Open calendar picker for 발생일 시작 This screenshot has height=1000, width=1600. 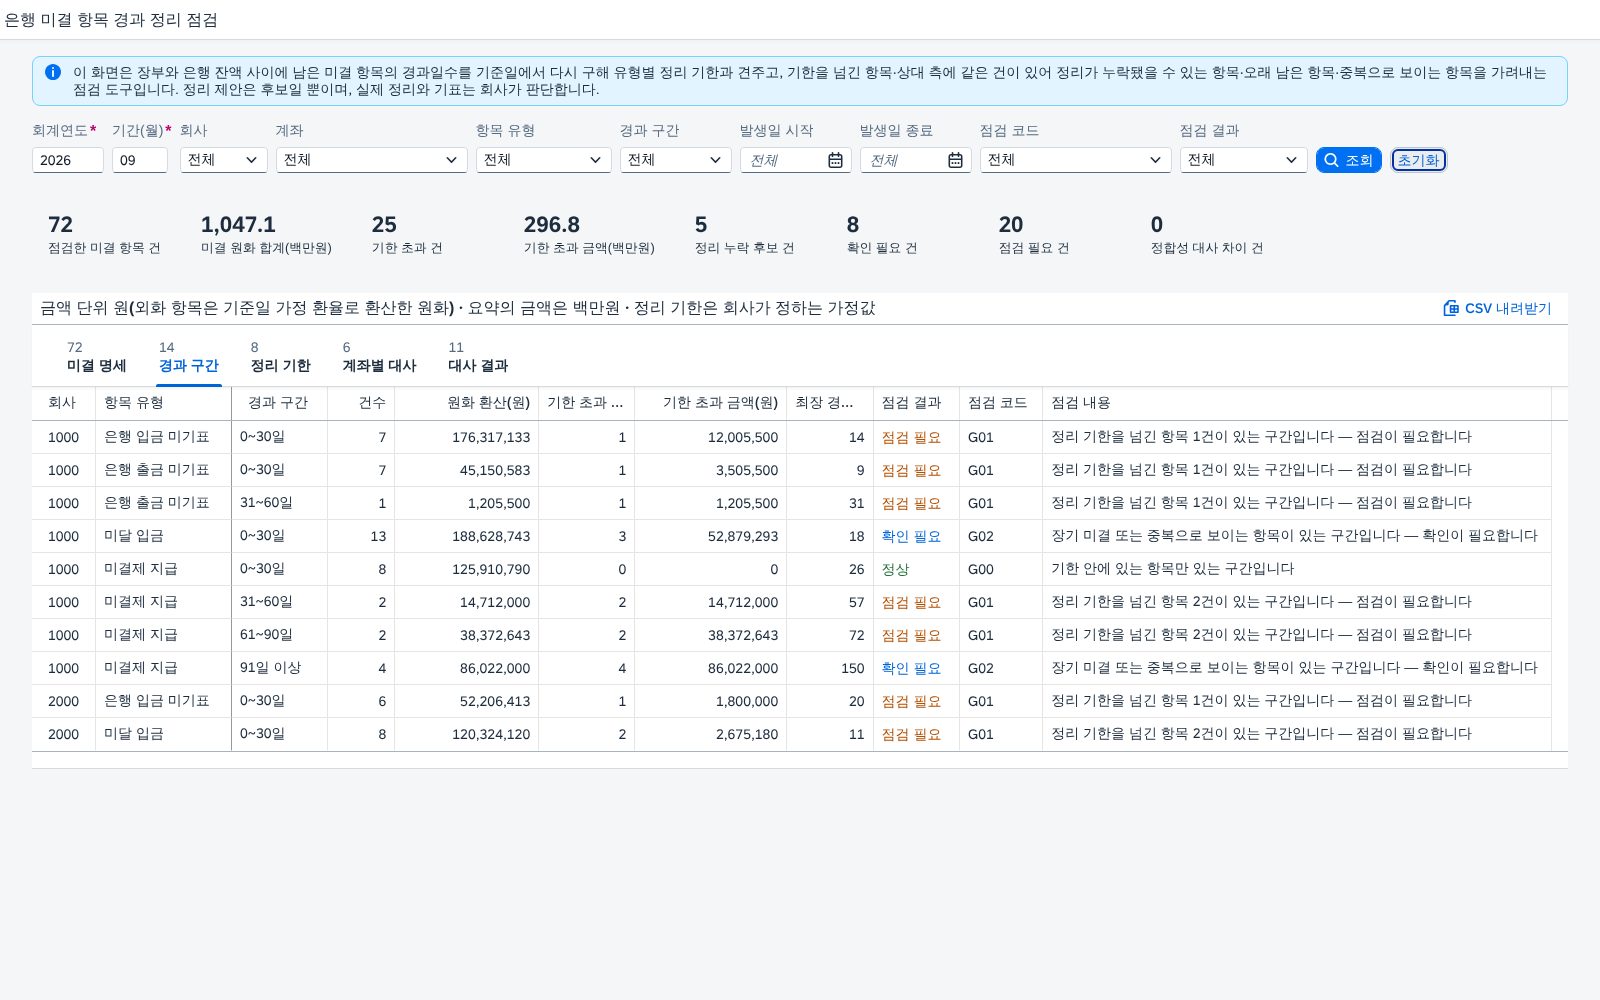tap(835, 160)
